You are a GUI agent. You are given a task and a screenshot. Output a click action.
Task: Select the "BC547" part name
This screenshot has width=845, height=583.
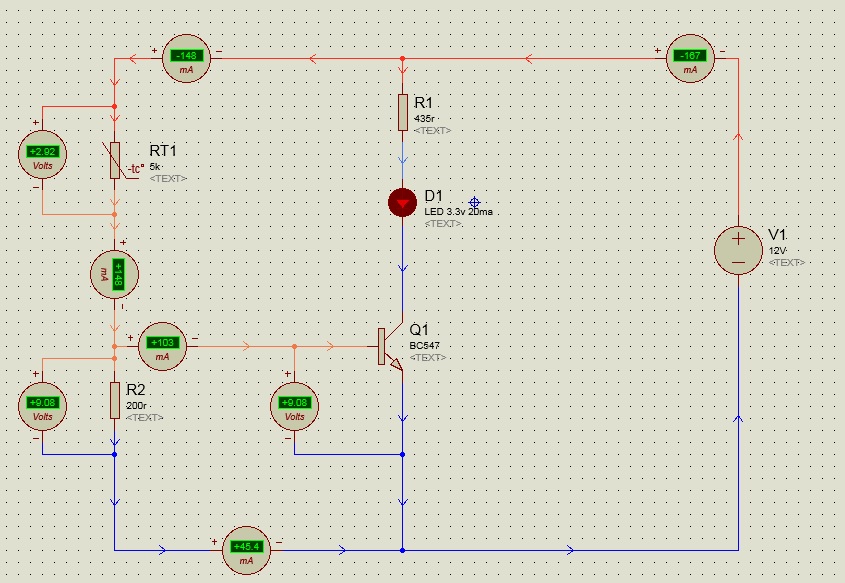tap(425, 346)
